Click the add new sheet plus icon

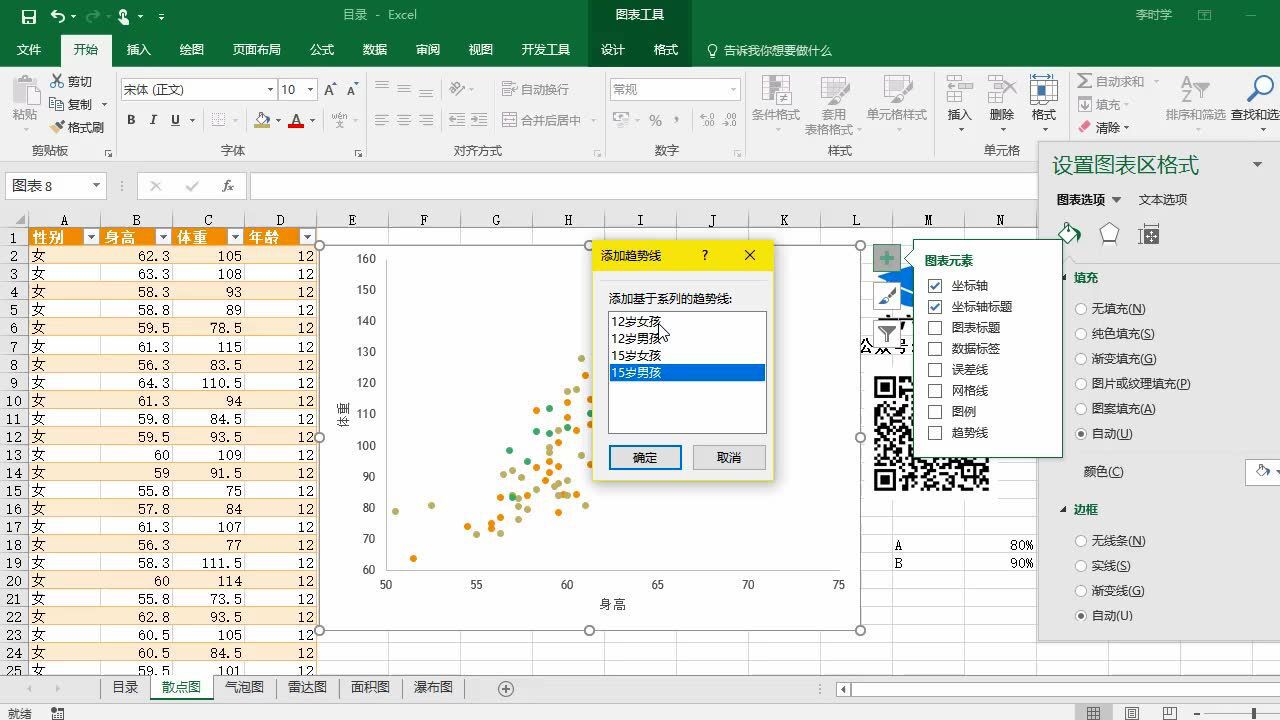coord(506,688)
